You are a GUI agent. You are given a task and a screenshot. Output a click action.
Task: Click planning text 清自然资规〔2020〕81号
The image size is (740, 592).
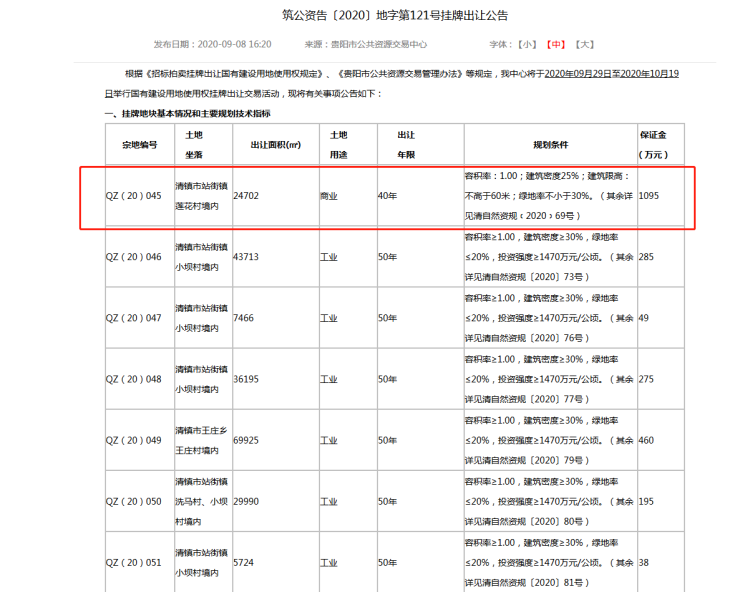coord(535,583)
